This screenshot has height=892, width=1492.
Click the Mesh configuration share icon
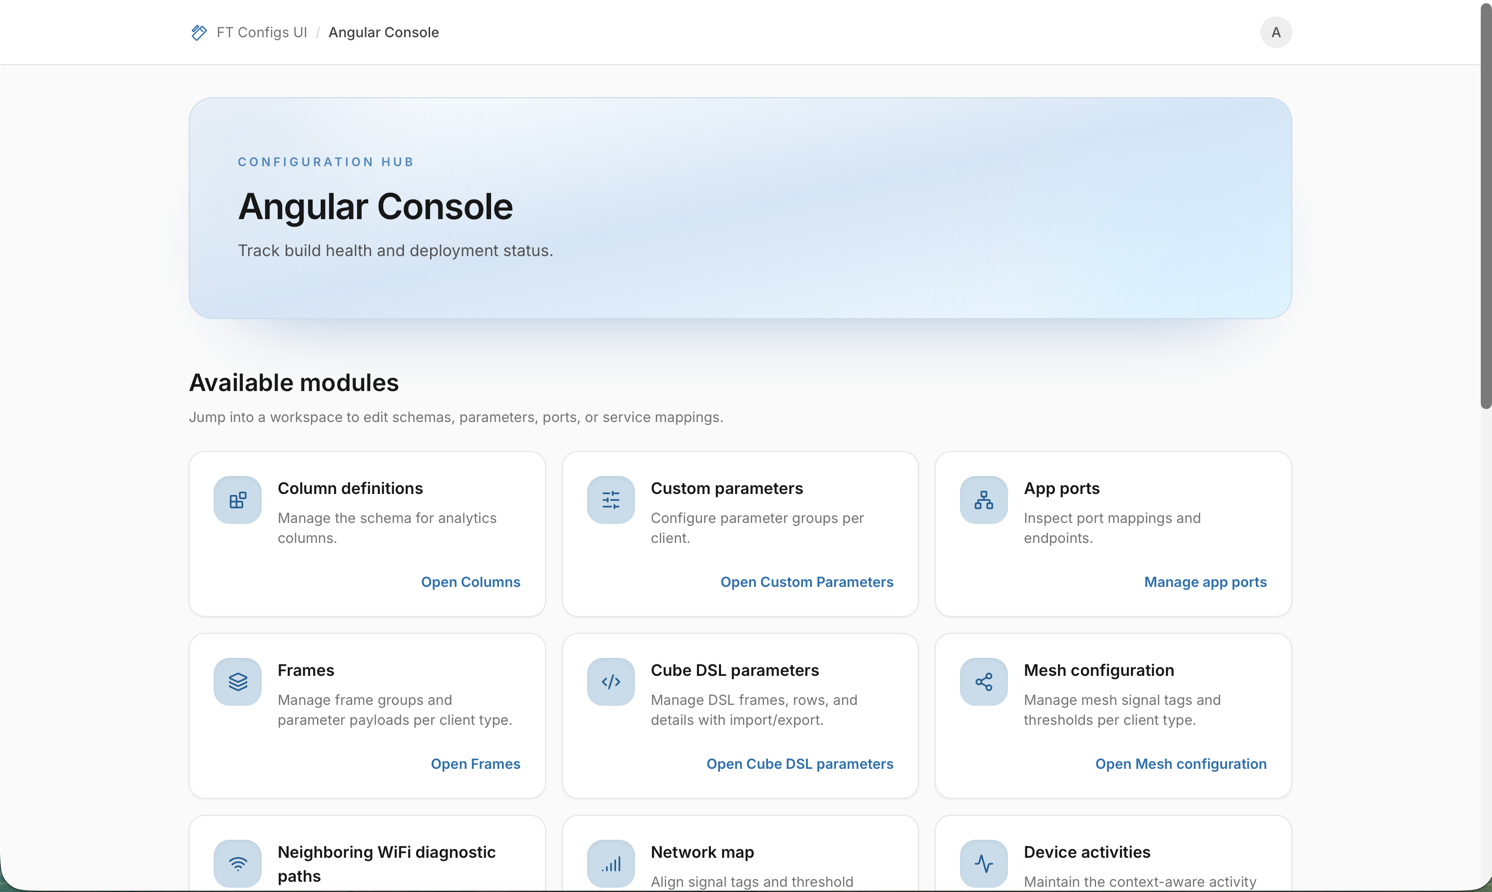[983, 682]
